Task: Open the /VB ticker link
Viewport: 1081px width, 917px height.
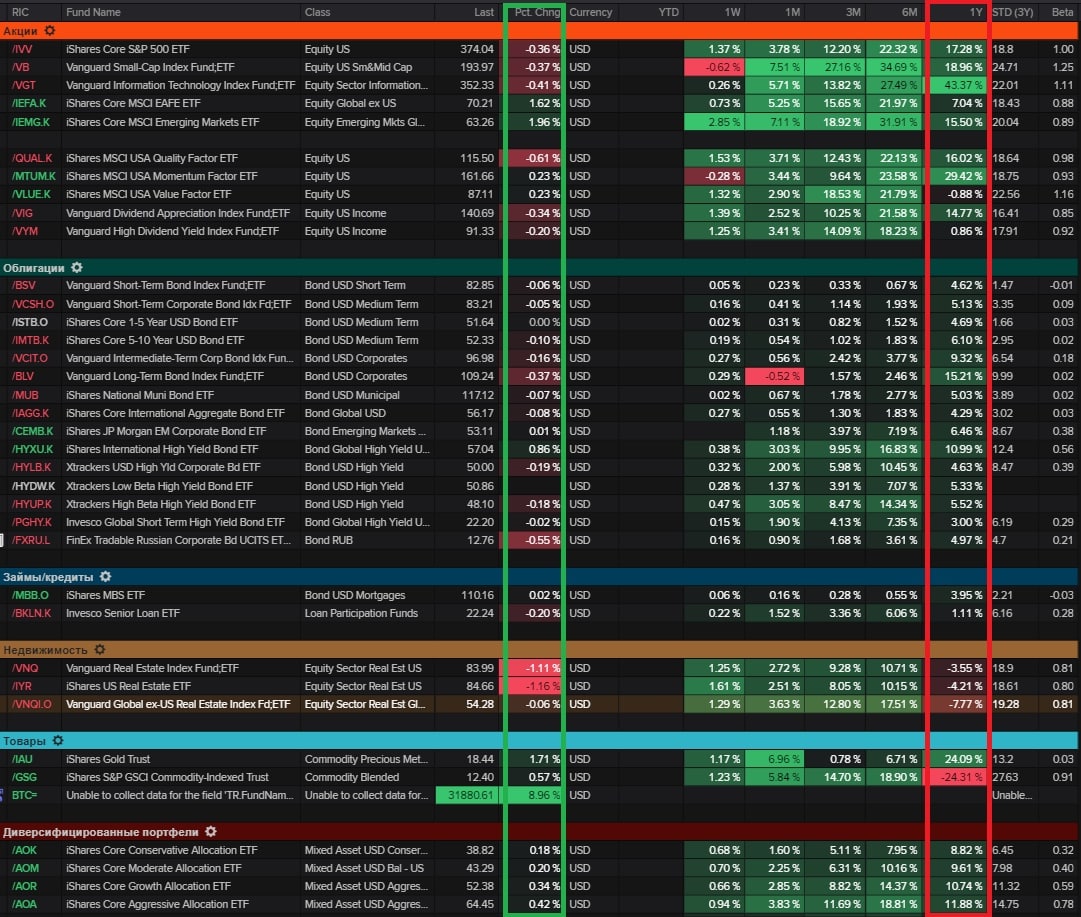Action: (x=21, y=67)
